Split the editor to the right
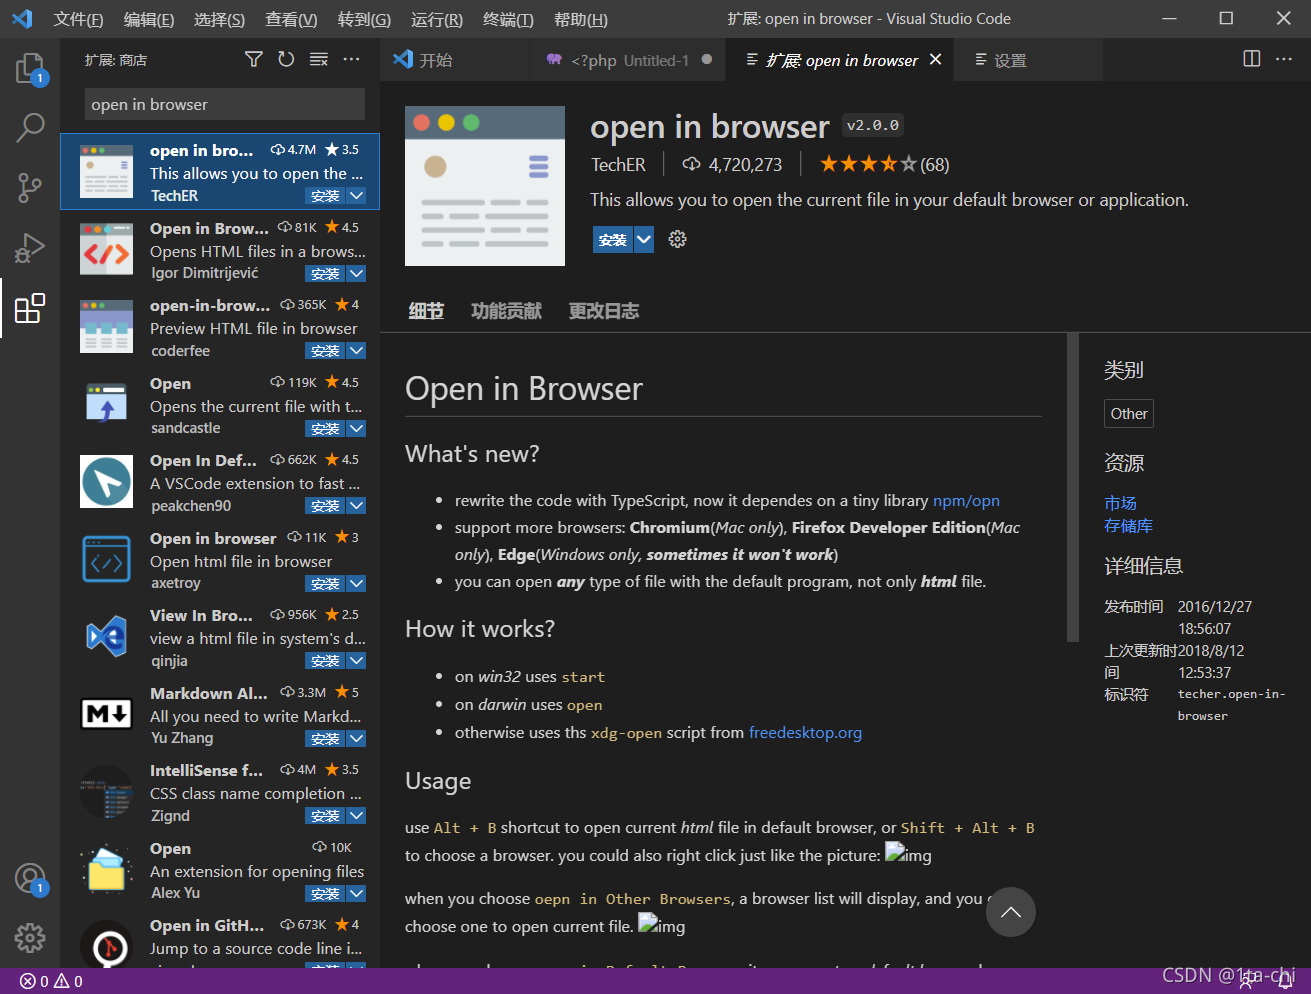Screen dimensions: 1311x994 point(1251,59)
